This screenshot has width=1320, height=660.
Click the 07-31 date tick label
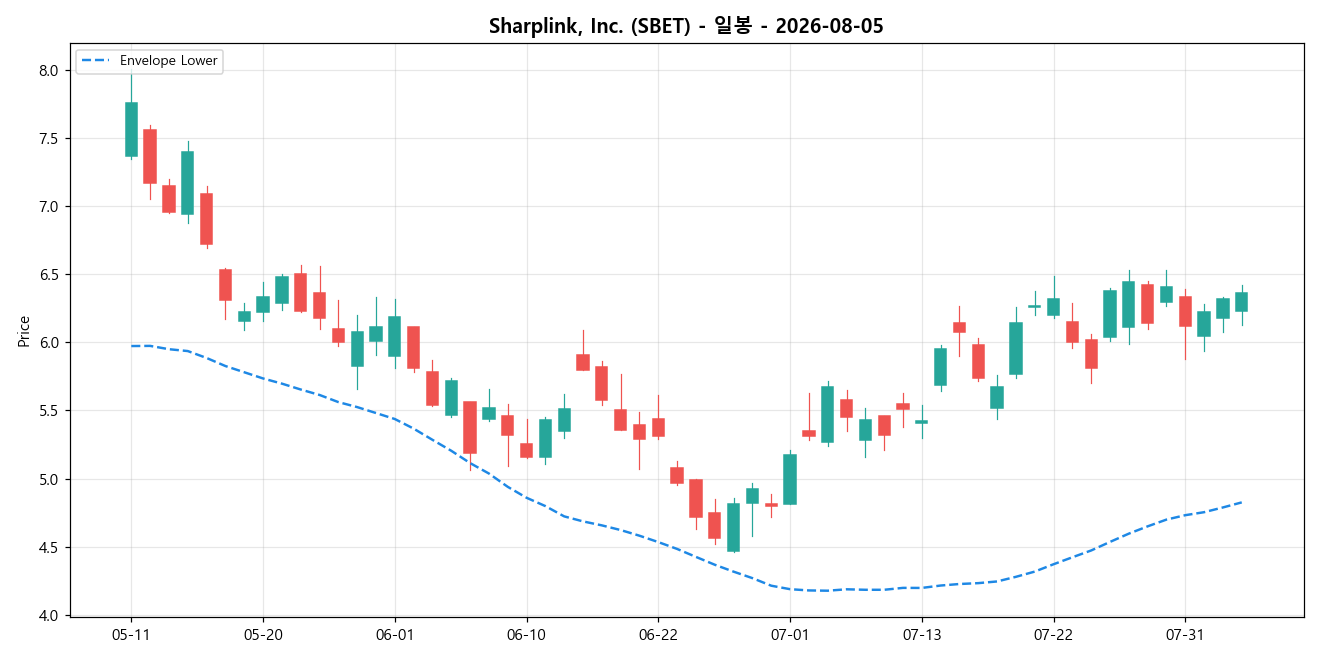click(x=1185, y=635)
